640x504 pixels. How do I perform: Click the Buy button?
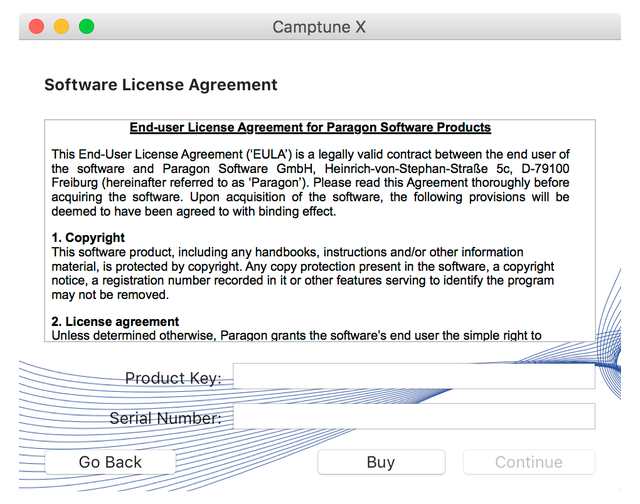tap(381, 462)
